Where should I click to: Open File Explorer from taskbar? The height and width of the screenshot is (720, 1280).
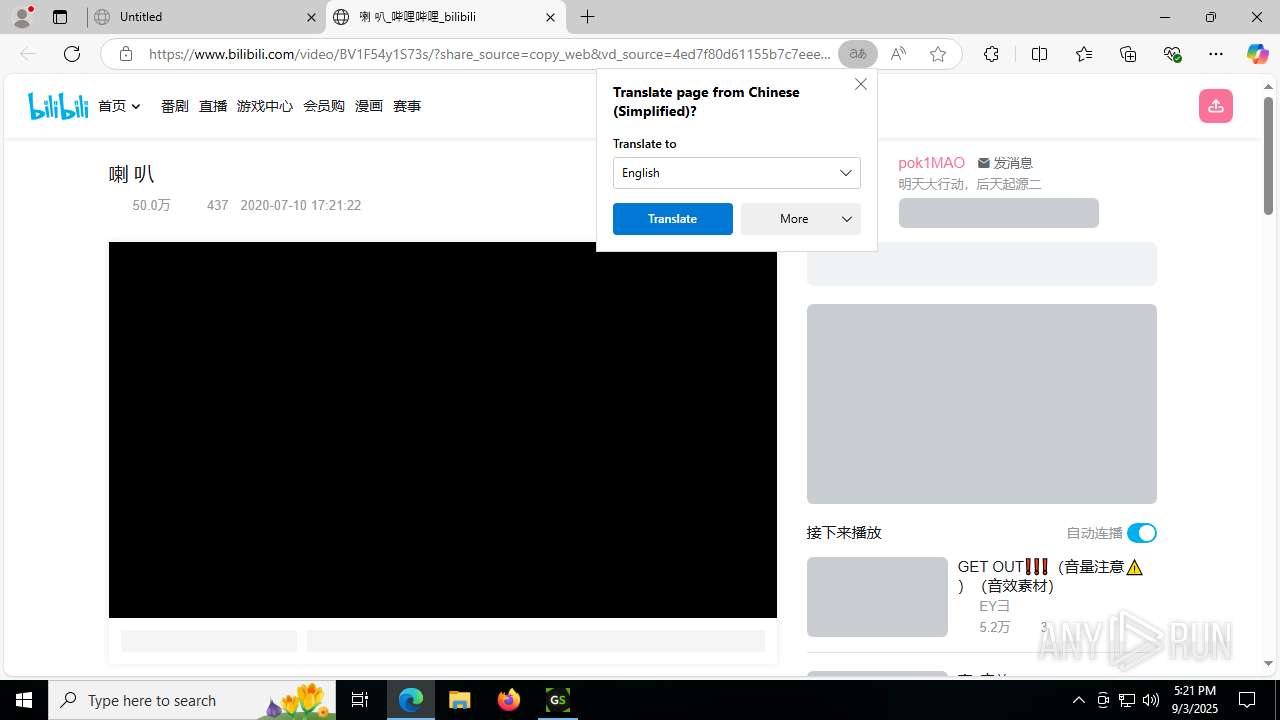pyautogui.click(x=460, y=700)
